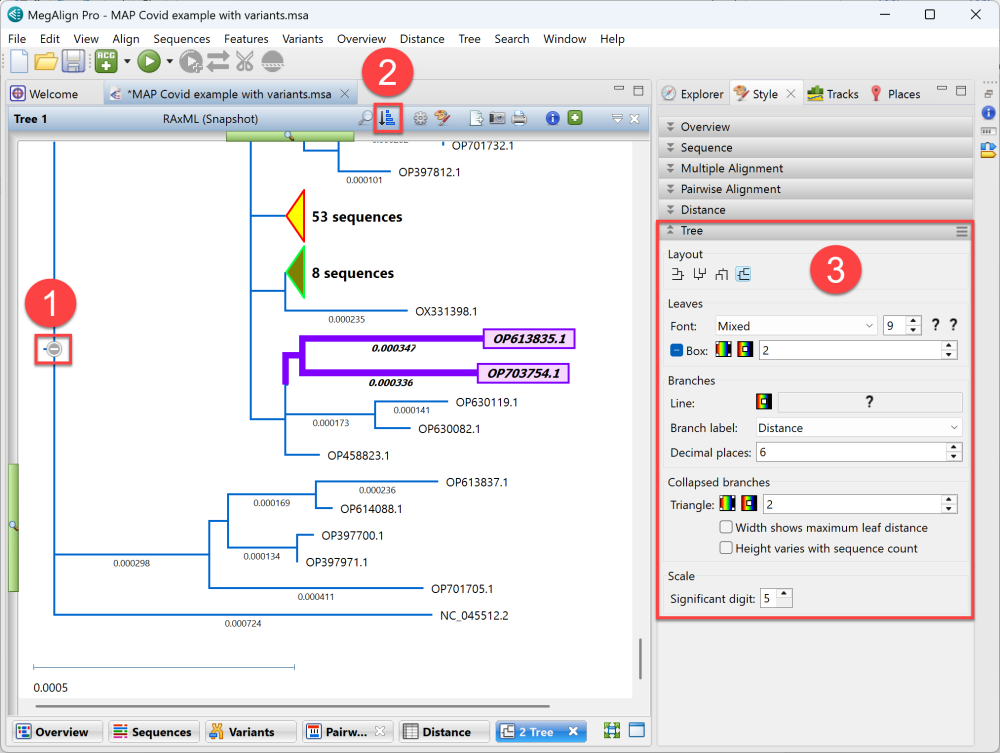Screen dimensions: 1000x753
Task: Click the Save disk toolbar icon
Action: (73, 62)
